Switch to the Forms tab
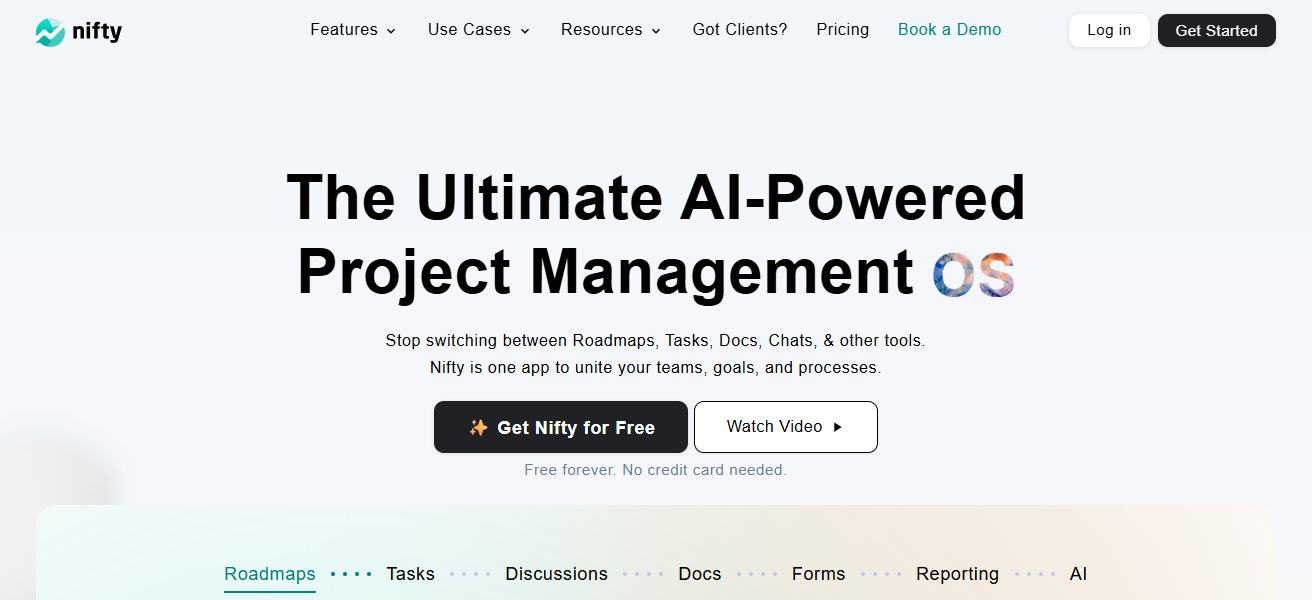The width and height of the screenshot is (1312, 600). (x=818, y=574)
